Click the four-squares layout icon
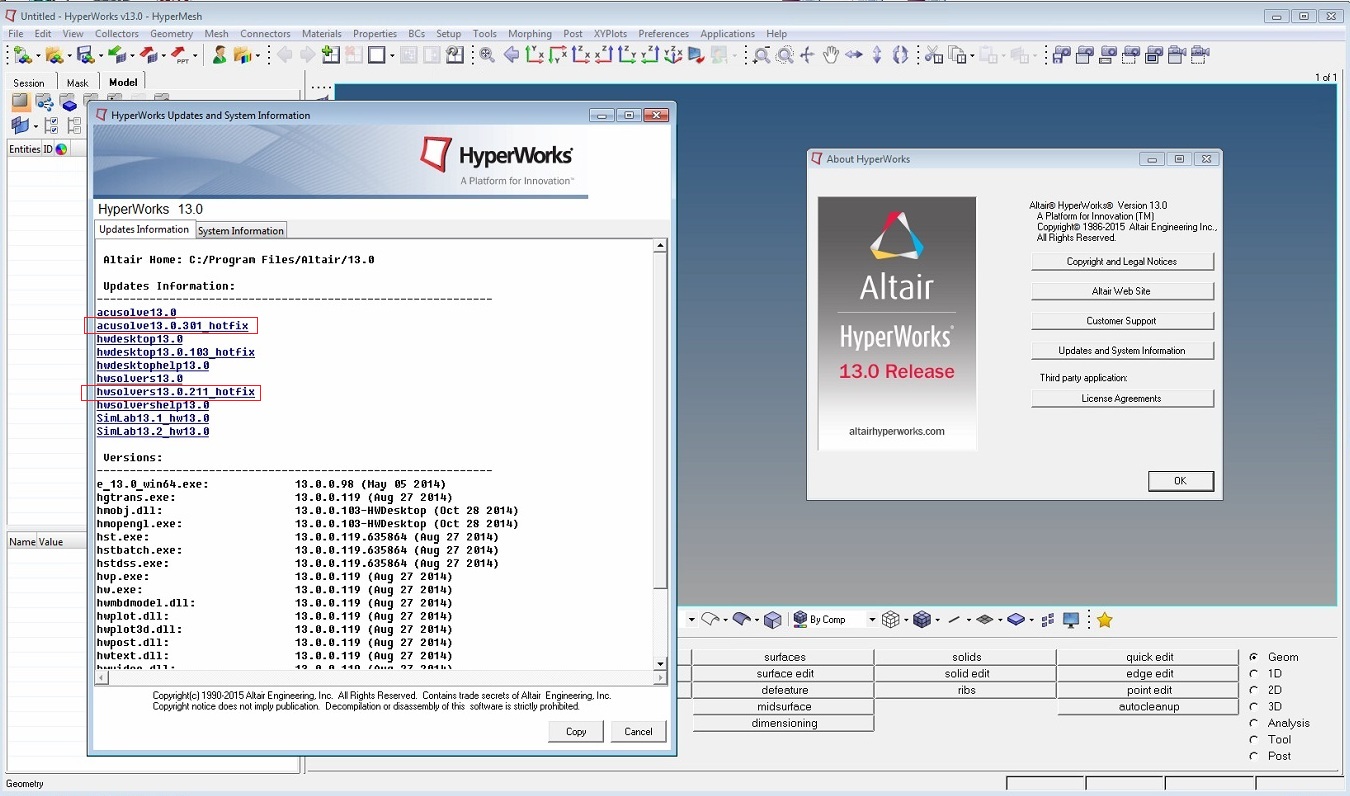 click(x=1048, y=620)
